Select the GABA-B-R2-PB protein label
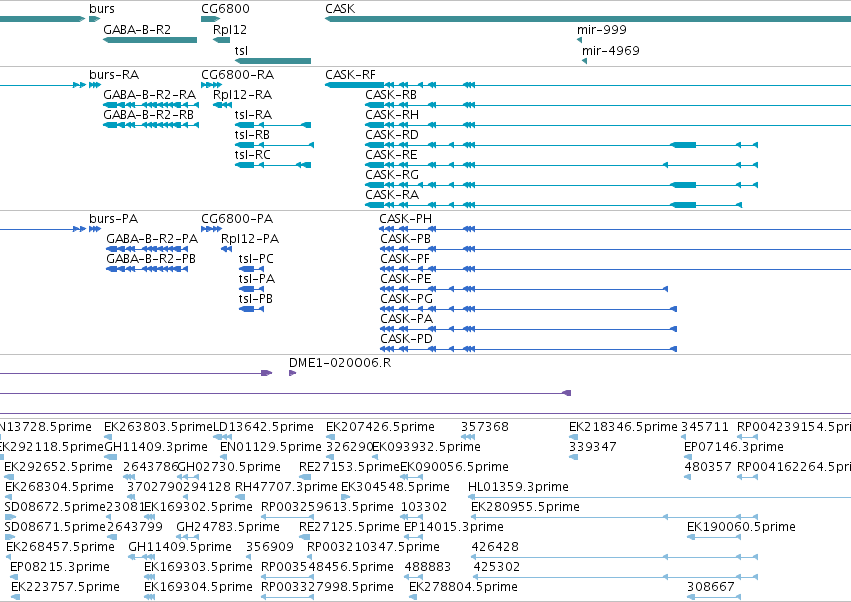Viewport: 851px width, 602px height. tap(151, 259)
